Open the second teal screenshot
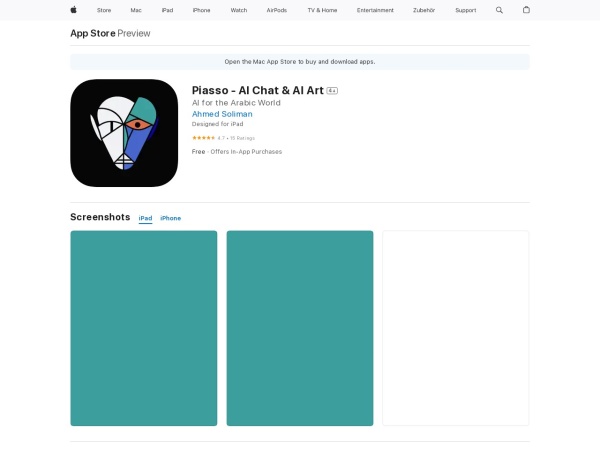Viewport: 600px width, 450px height. tap(300, 328)
